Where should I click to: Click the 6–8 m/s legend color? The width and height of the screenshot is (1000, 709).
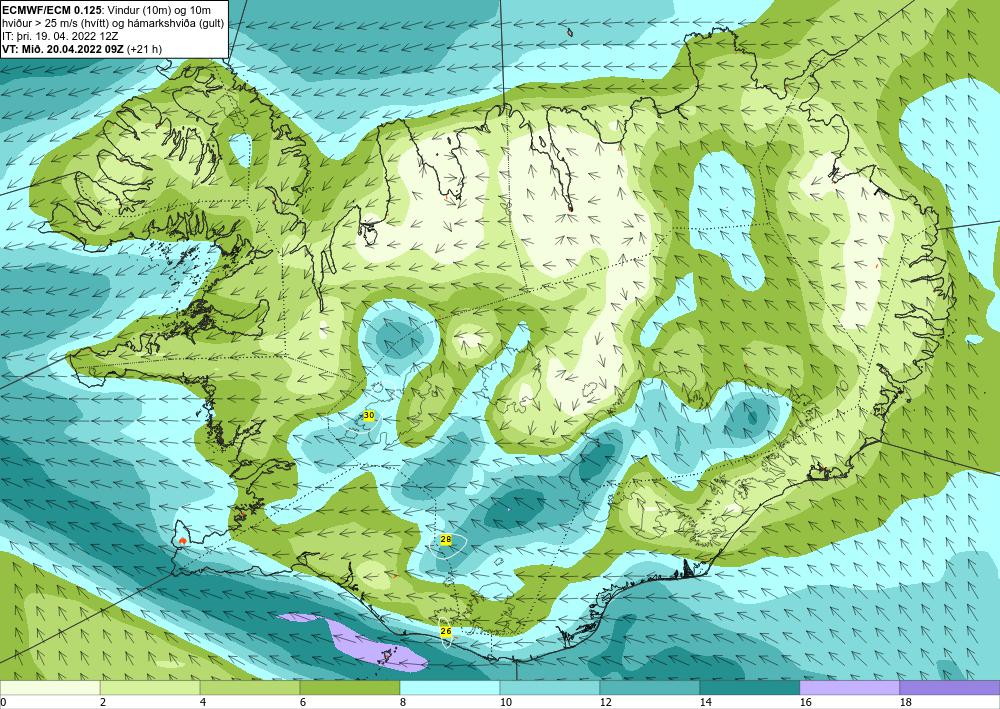(x=350, y=687)
